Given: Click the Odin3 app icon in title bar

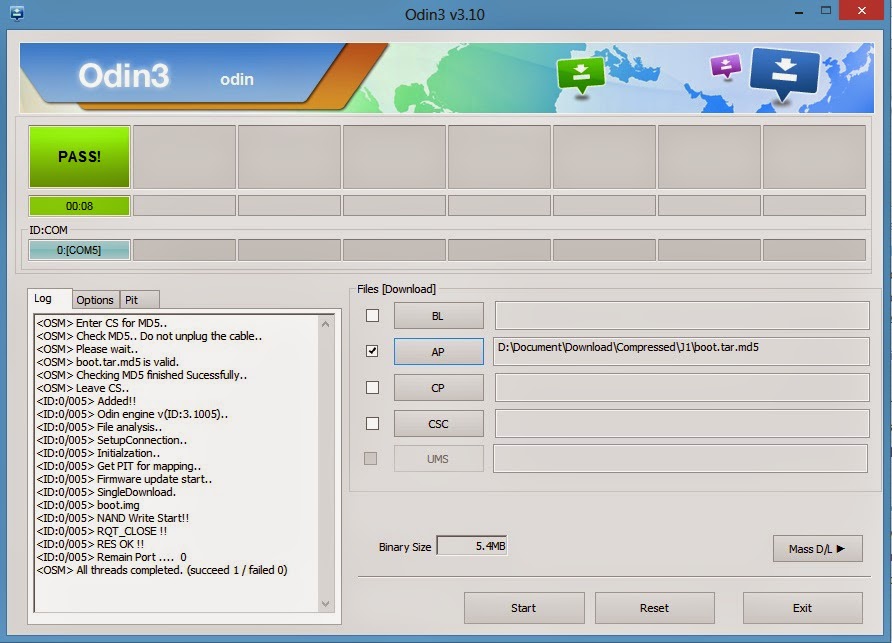Looking at the screenshot, I should 17,13.
